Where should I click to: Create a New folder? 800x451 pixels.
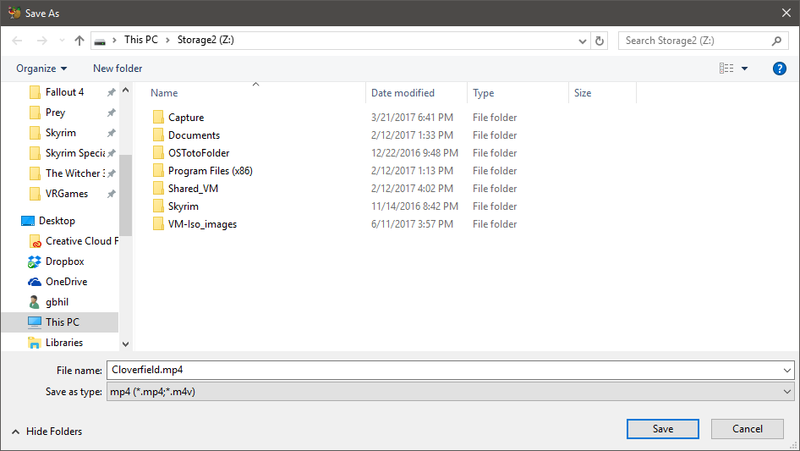117,68
